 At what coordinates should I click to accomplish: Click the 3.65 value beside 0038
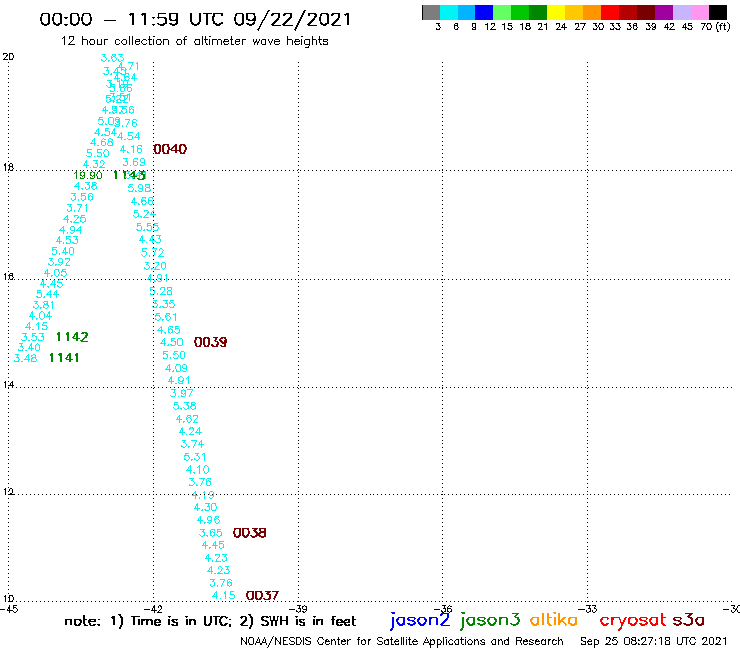(210, 533)
